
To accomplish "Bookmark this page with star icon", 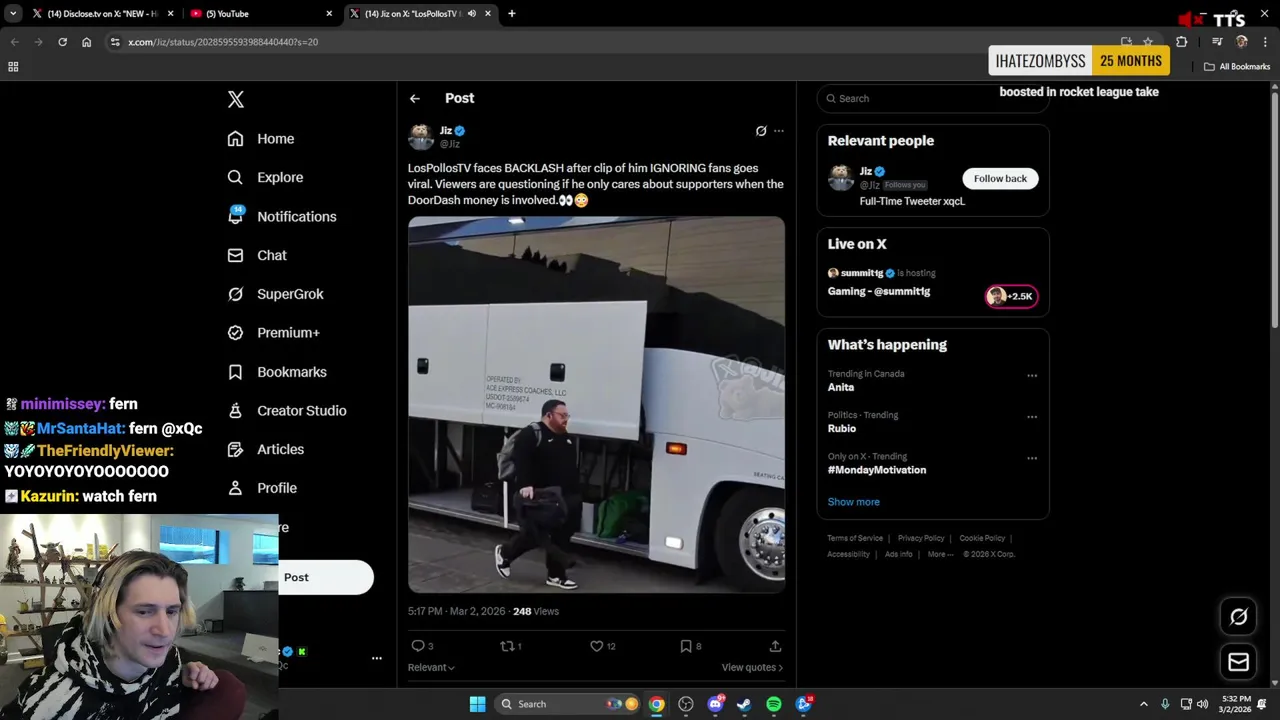I will (1148, 42).
